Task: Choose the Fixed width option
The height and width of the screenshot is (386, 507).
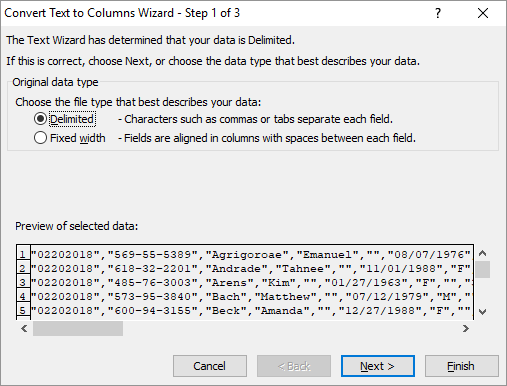Action: (x=40, y=138)
